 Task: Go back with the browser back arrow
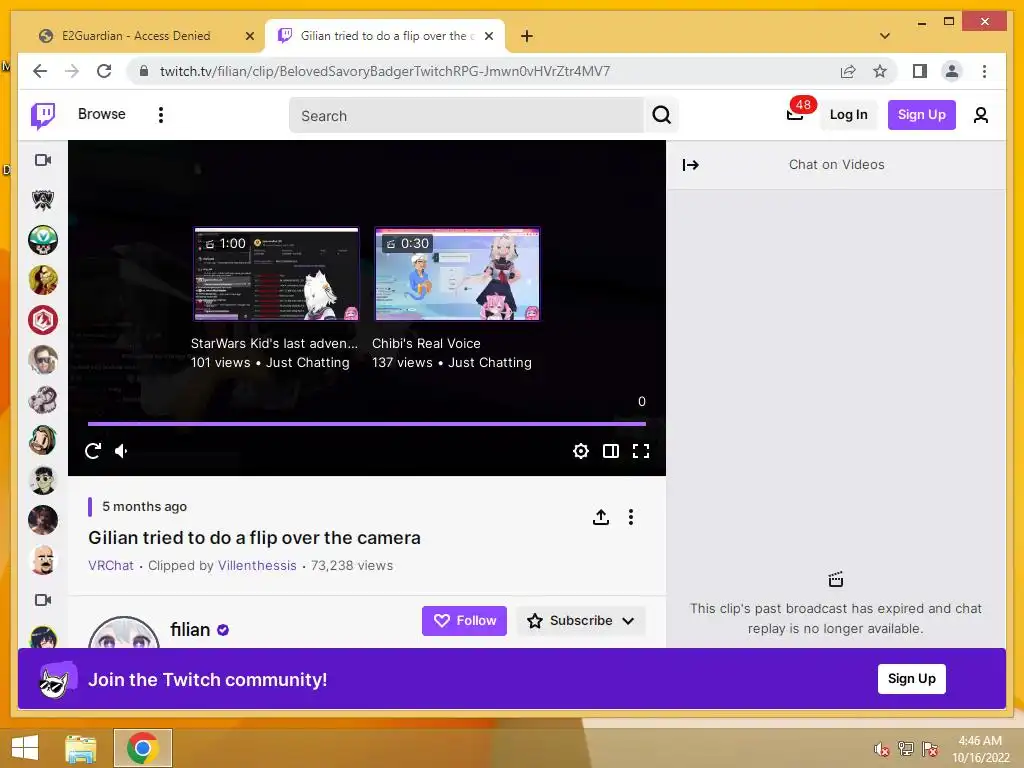[40, 71]
